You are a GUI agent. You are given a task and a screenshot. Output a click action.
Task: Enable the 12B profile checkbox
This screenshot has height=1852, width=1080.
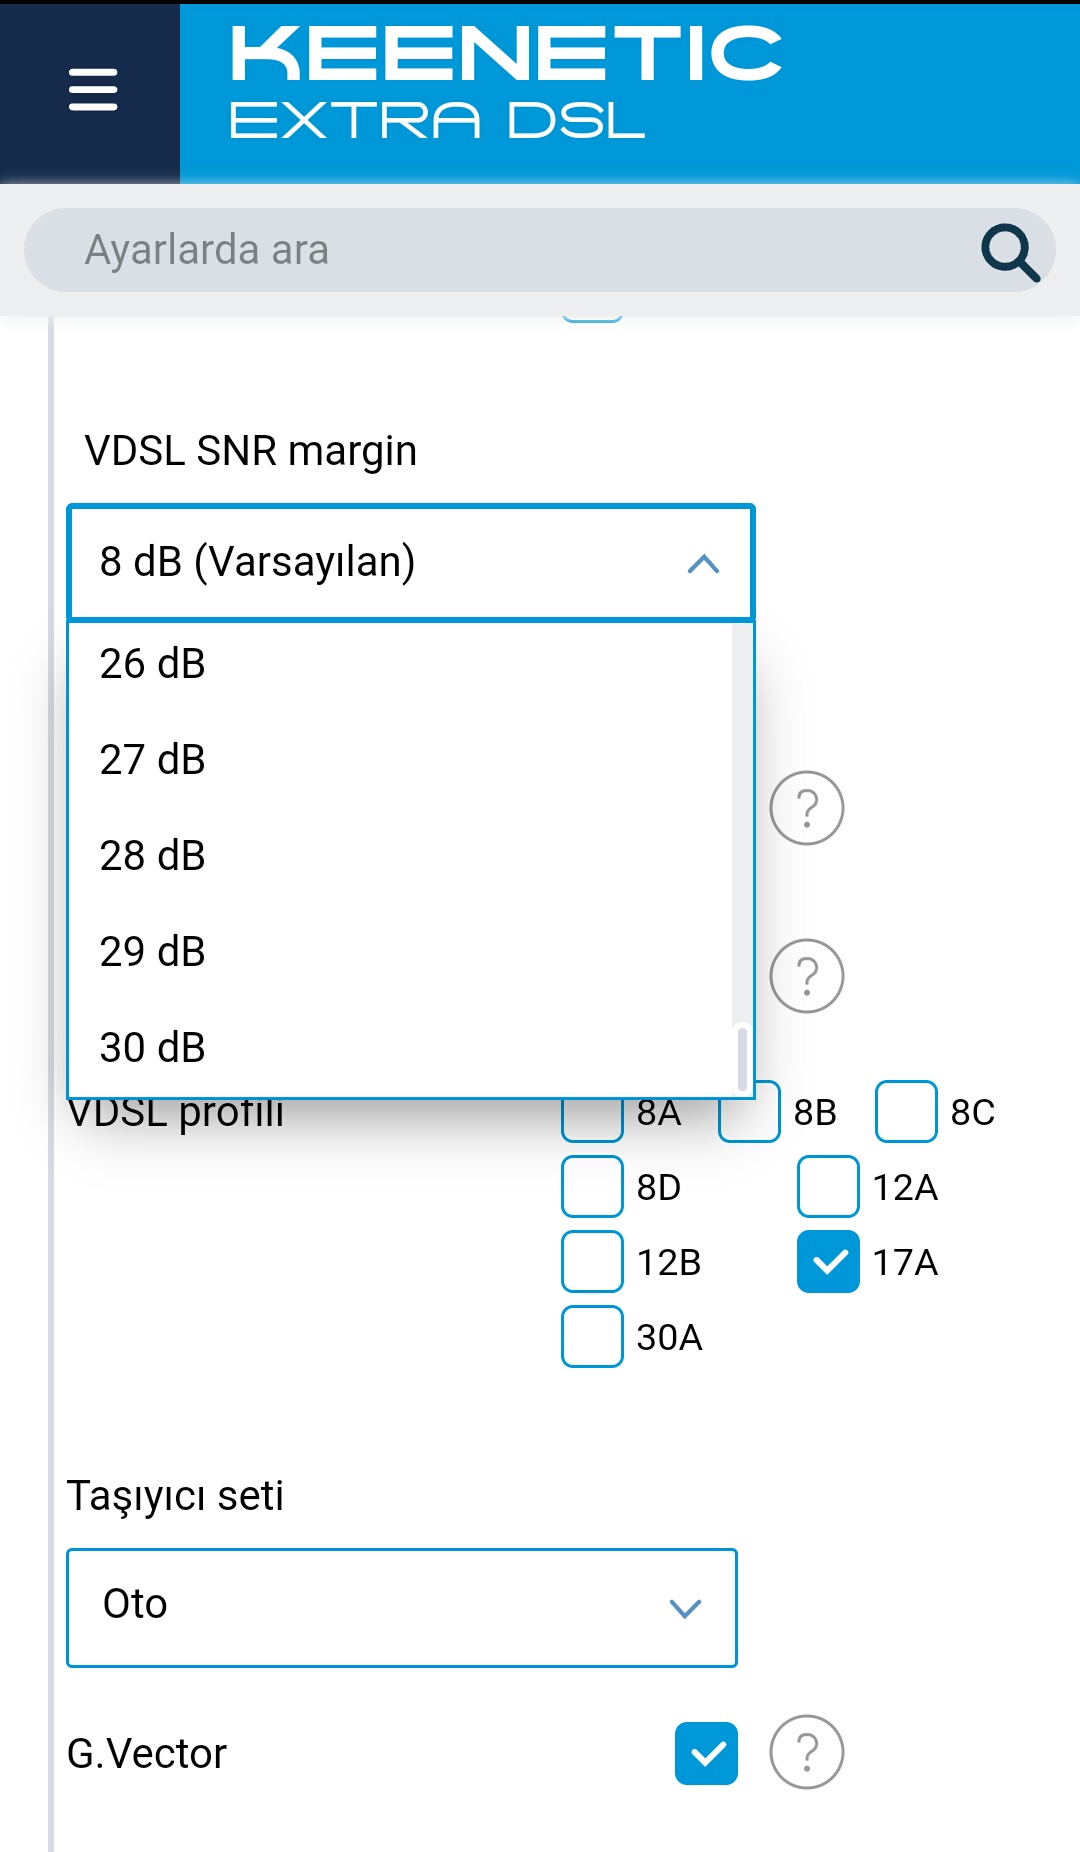592,1261
